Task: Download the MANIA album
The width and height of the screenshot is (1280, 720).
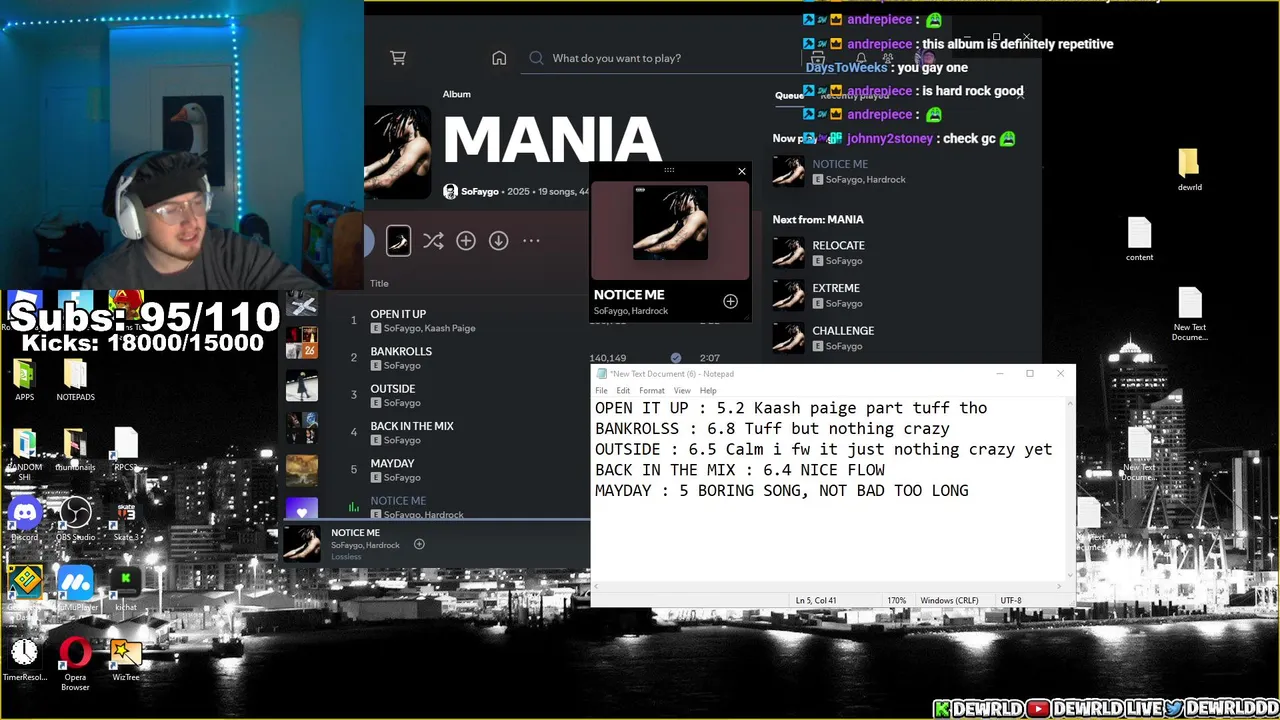Action: [x=498, y=241]
